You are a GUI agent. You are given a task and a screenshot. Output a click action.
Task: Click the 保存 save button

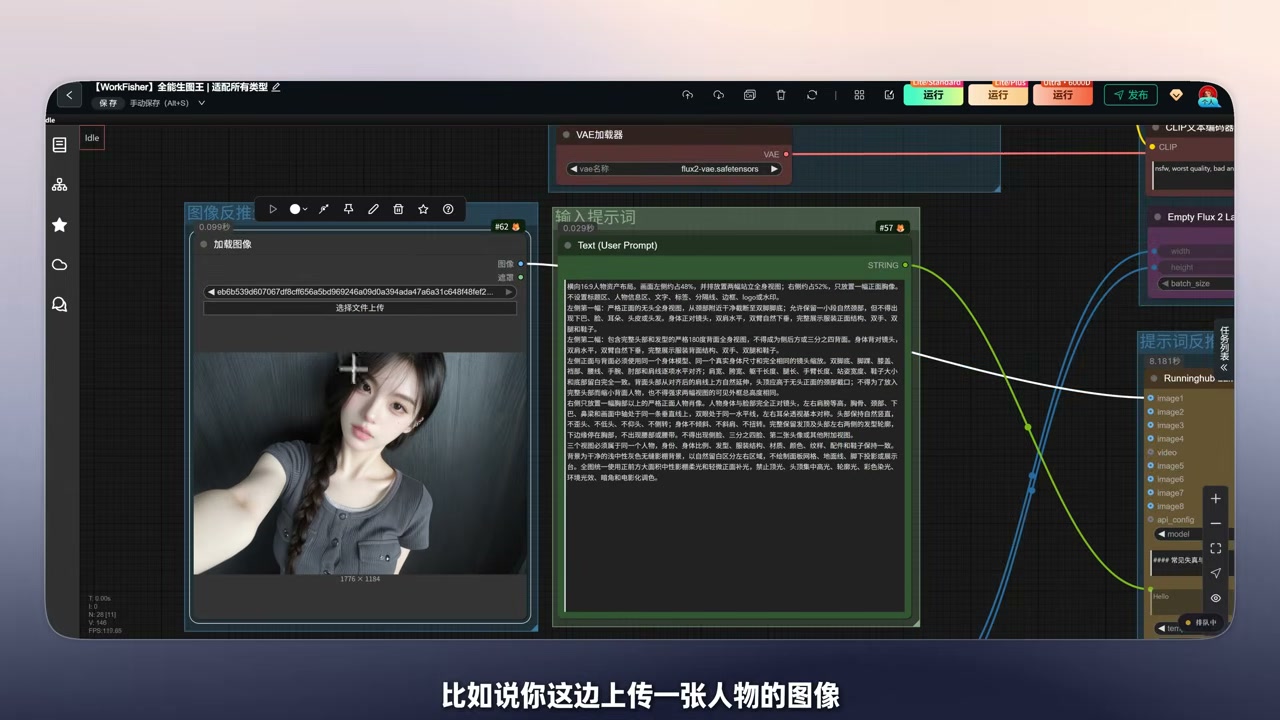click(108, 103)
